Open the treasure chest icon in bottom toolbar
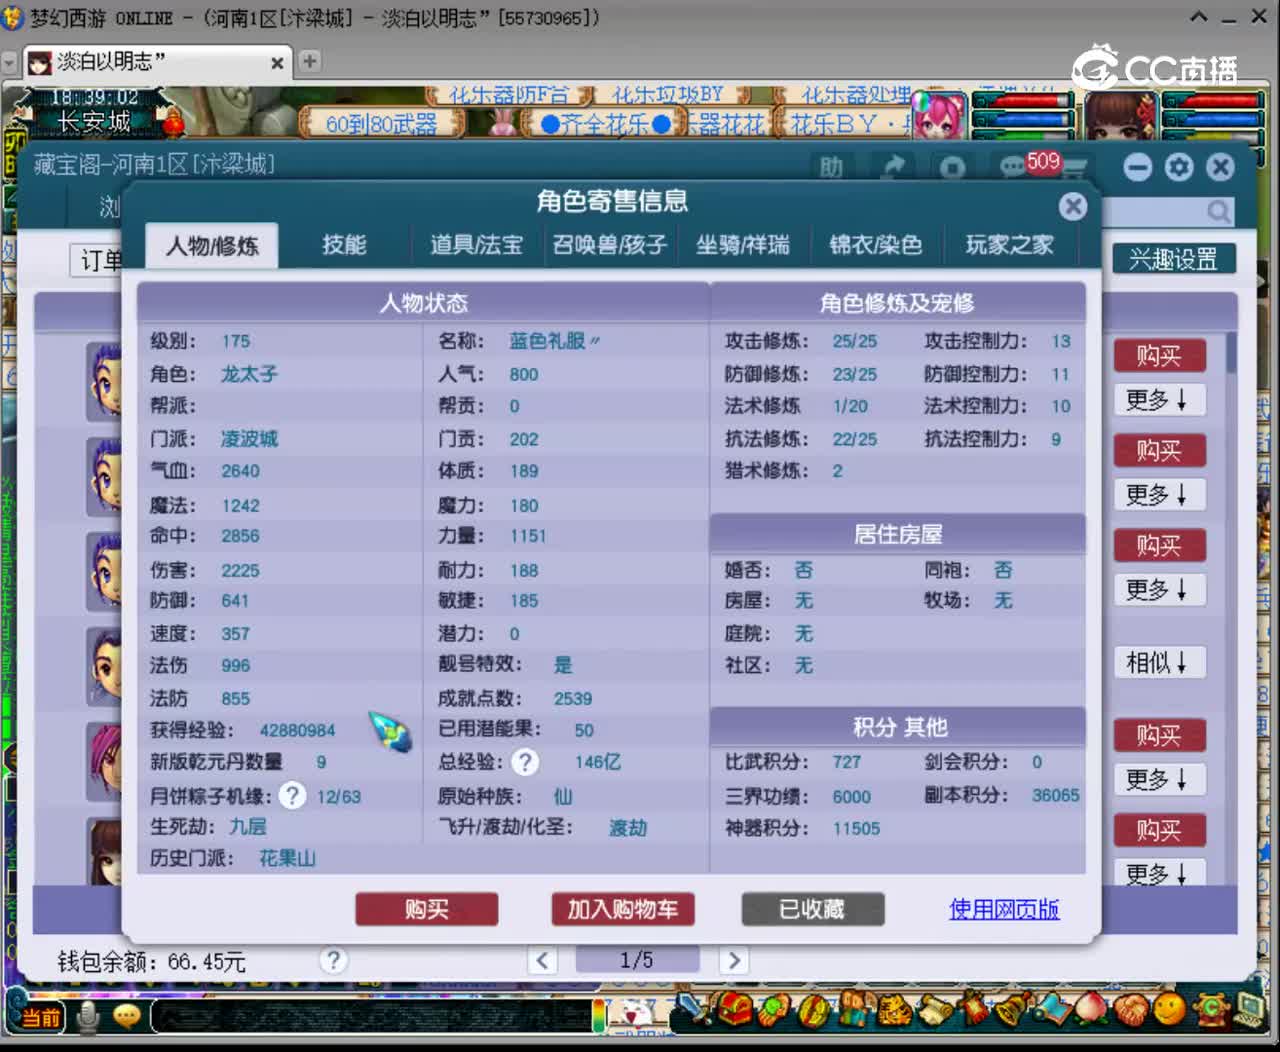The height and width of the screenshot is (1052, 1280). [x=737, y=1009]
